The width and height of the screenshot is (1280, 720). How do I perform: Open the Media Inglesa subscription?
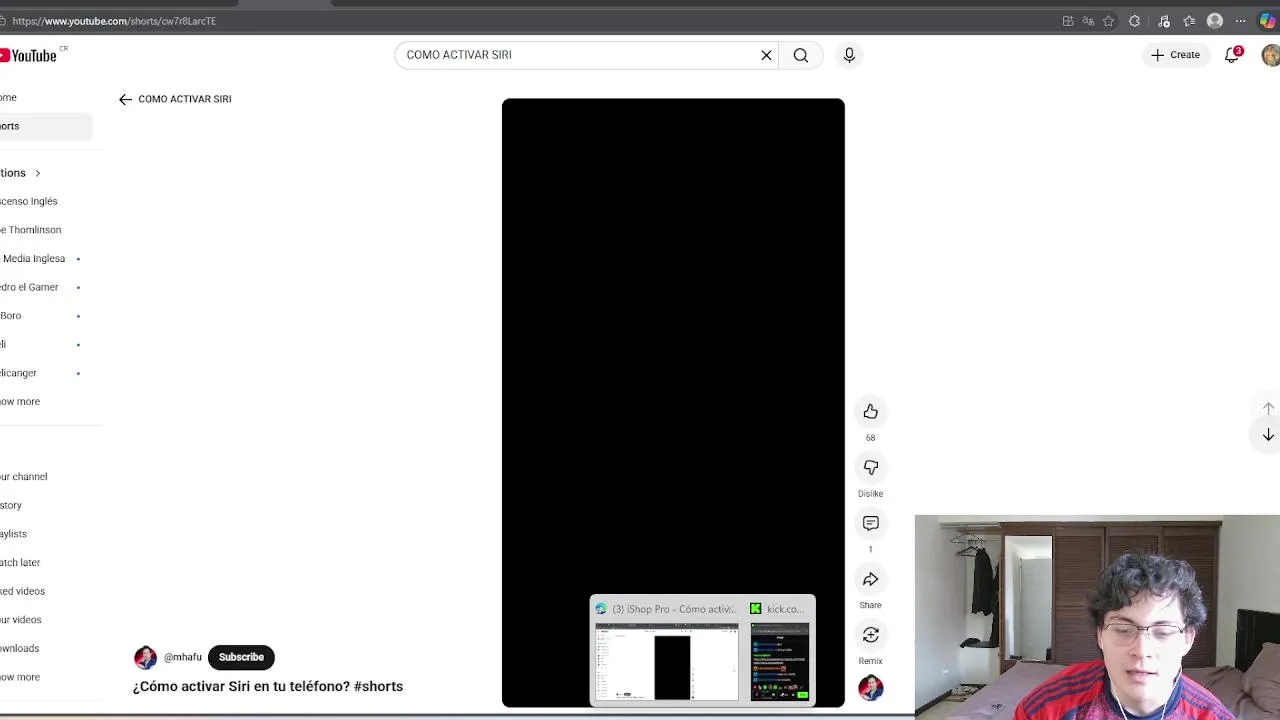tap(33, 258)
